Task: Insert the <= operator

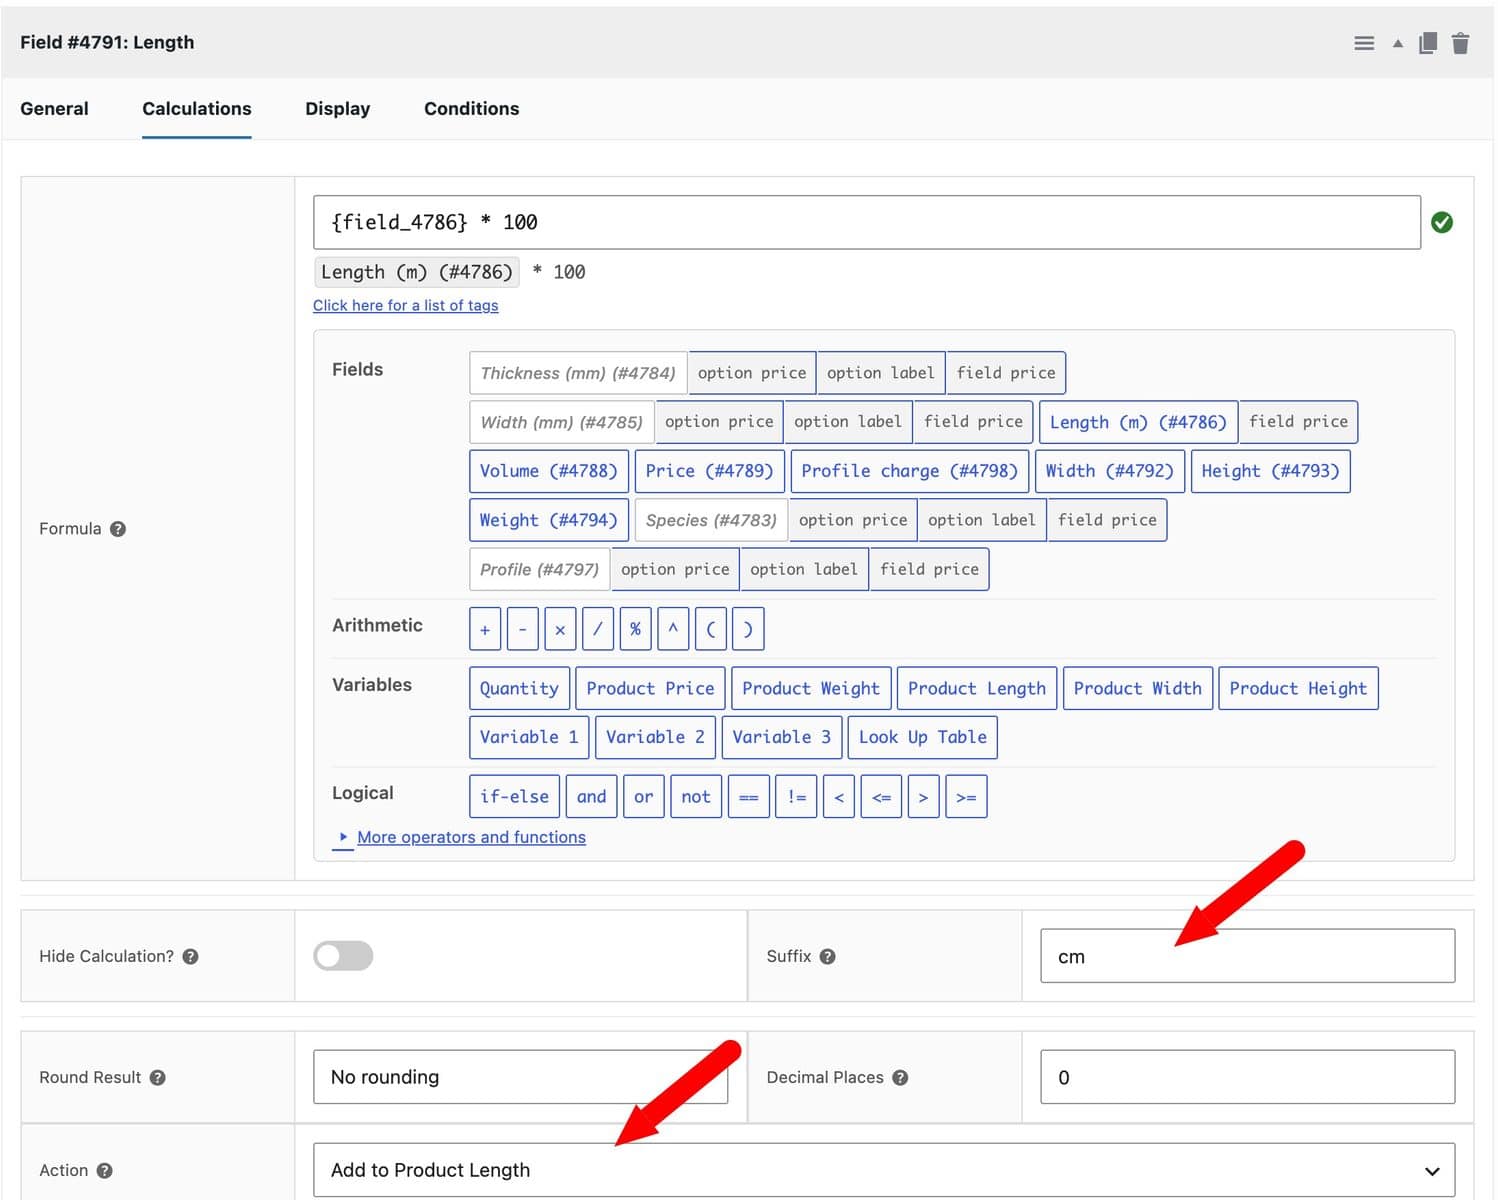Action: [x=881, y=797]
